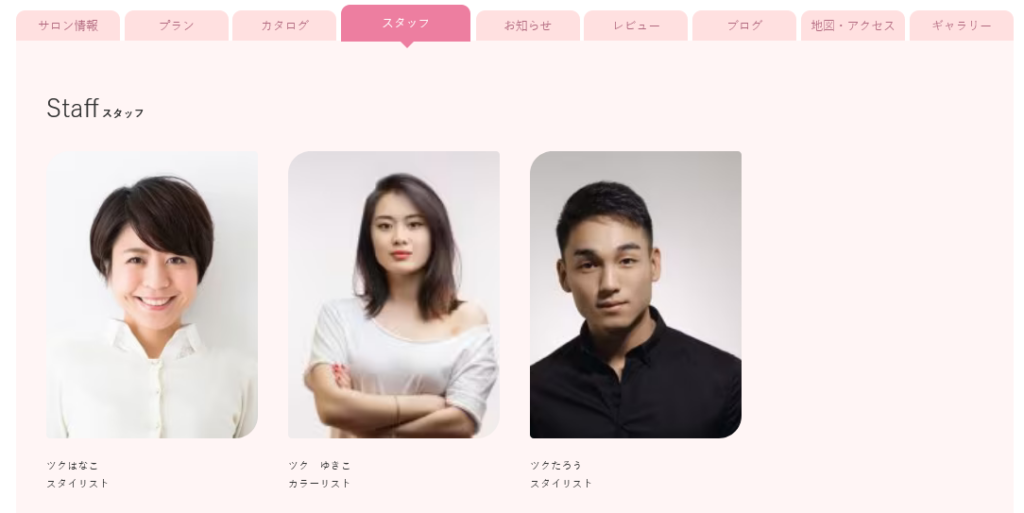Open the サロン情報 tab
Viewport: 1024px width, 513px height.
pyautogui.click(x=68, y=25)
